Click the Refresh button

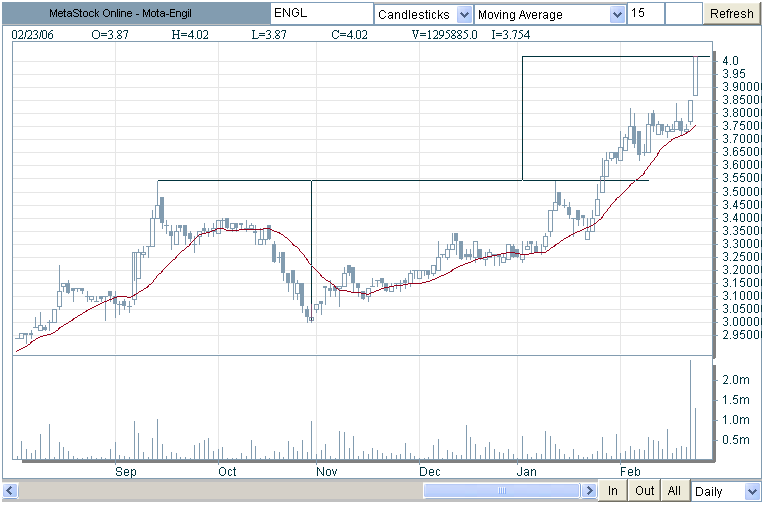pos(732,14)
